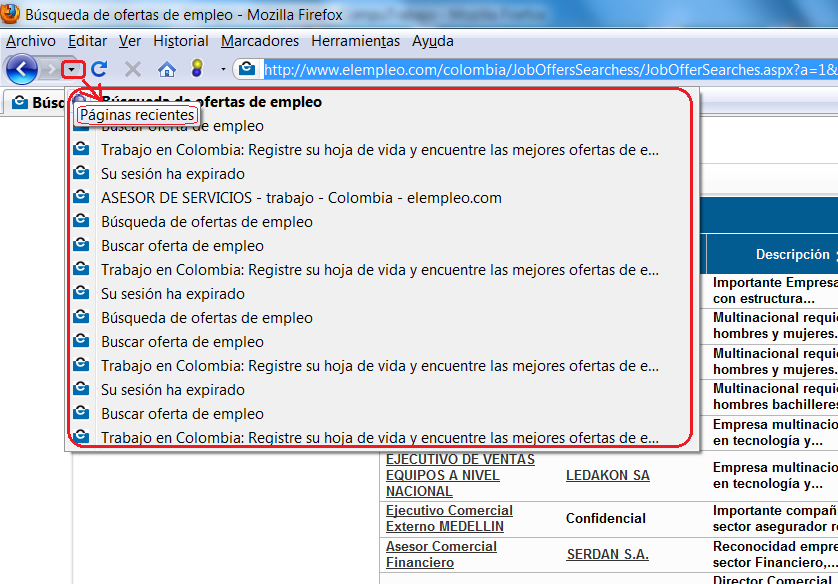Image resolution: width=838 pixels, height=584 pixels.
Task: Click the 'Reconocidad empre...' description cell
Action: tap(775, 554)
